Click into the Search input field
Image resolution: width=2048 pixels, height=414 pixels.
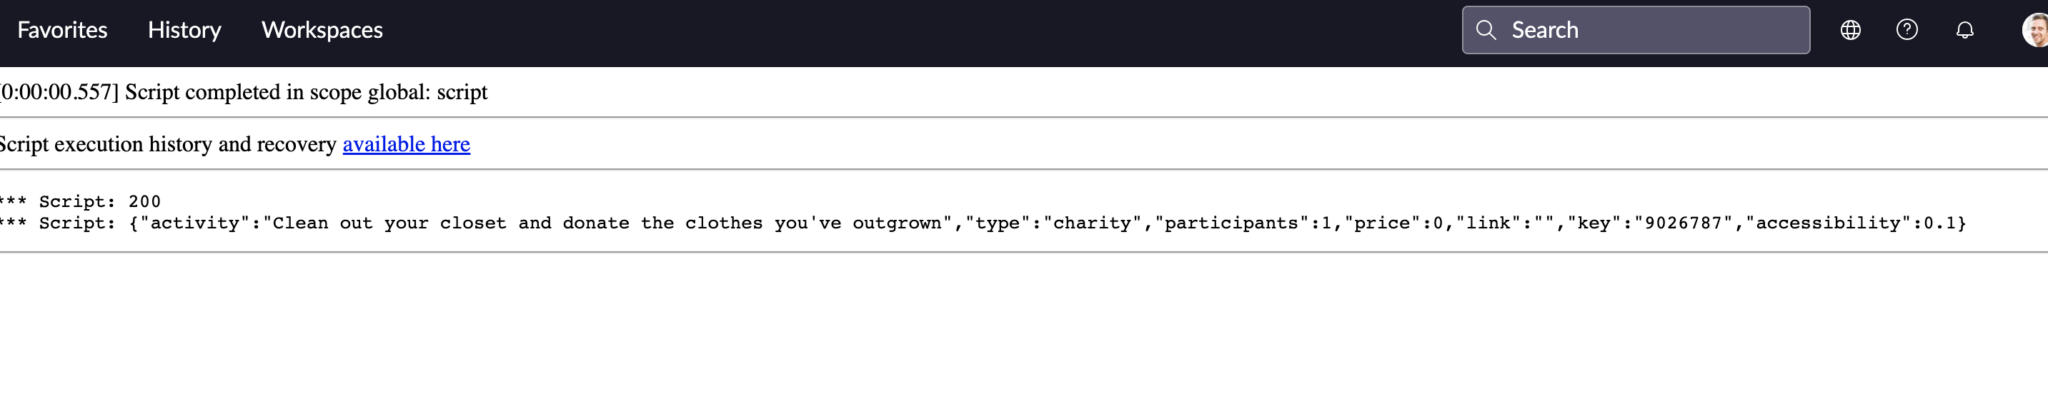(x=1636, y=30)
